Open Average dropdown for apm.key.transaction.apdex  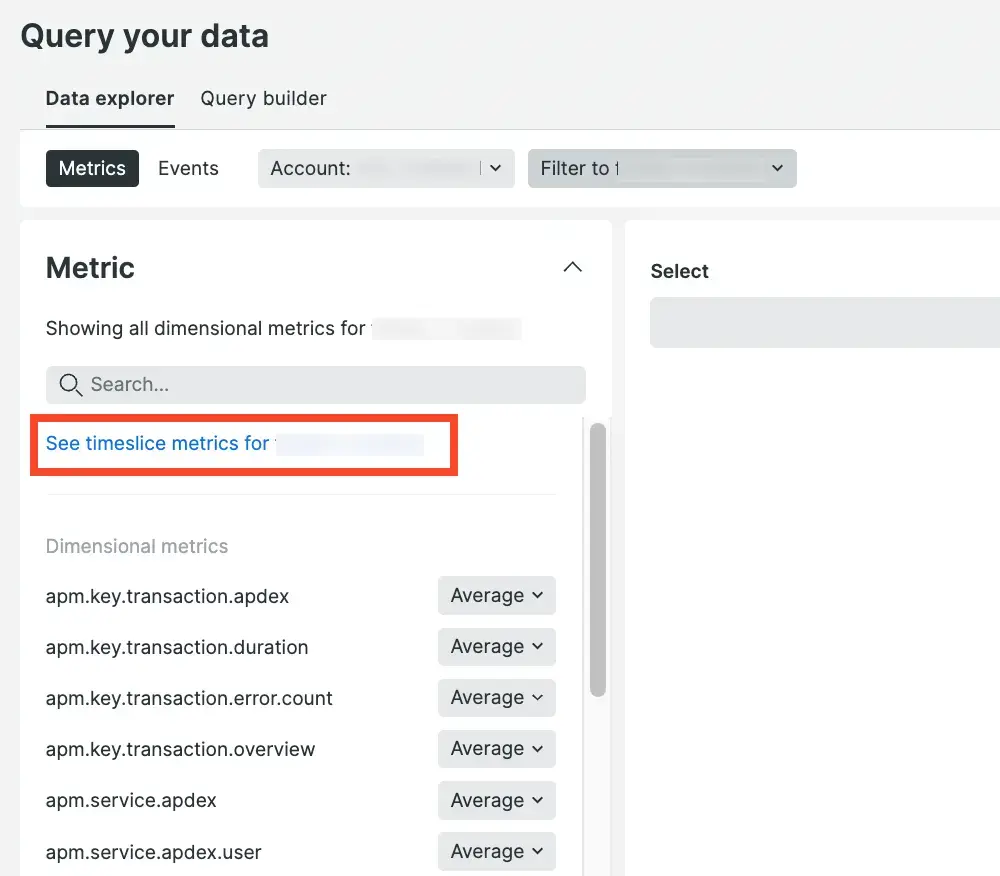[497, 595]
